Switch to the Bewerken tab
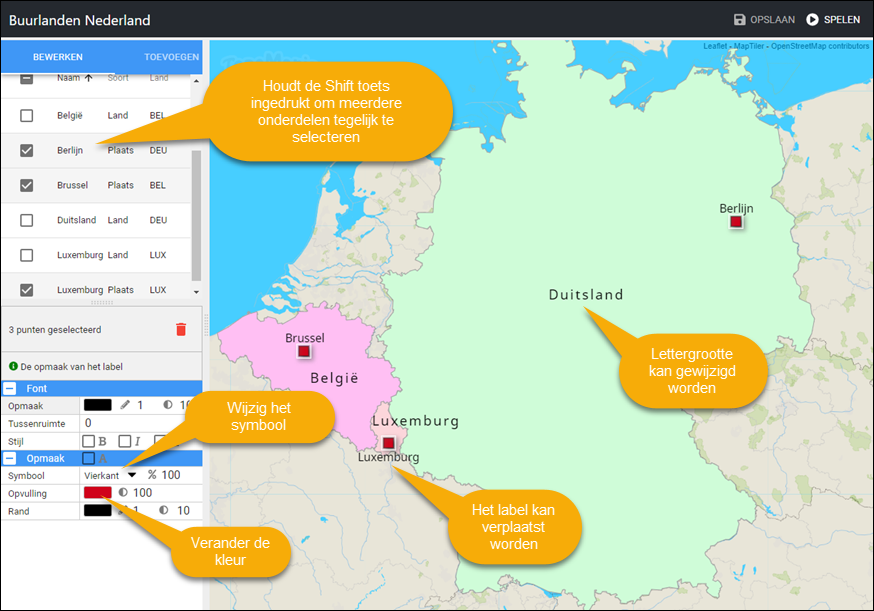Viewport: 874px width, 611px height. [x=58, y=57]
